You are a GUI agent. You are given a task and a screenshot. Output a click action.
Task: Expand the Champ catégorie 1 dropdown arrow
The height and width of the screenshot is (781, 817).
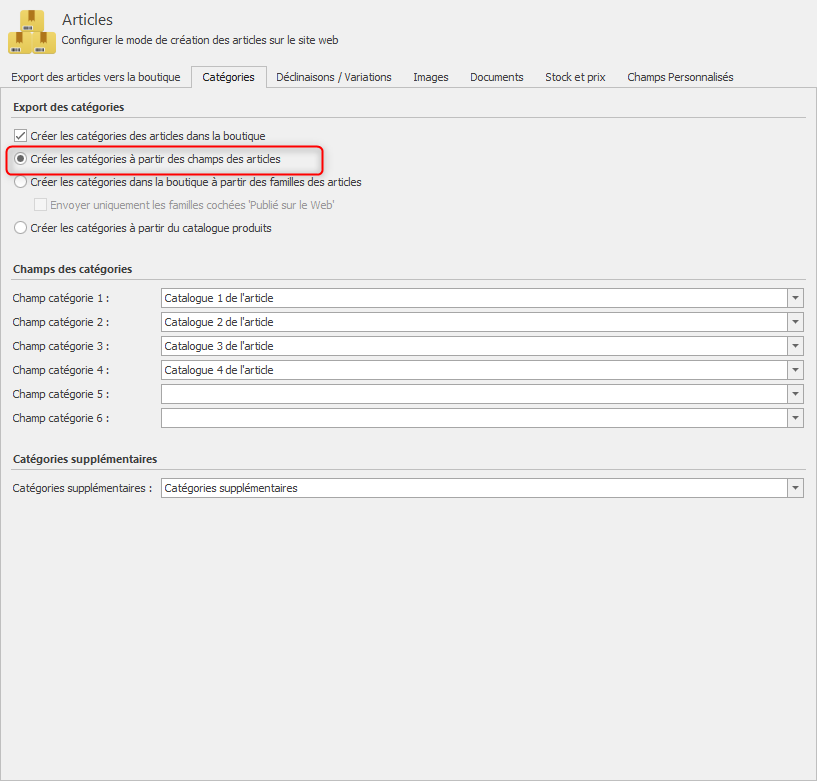[795, 298]
